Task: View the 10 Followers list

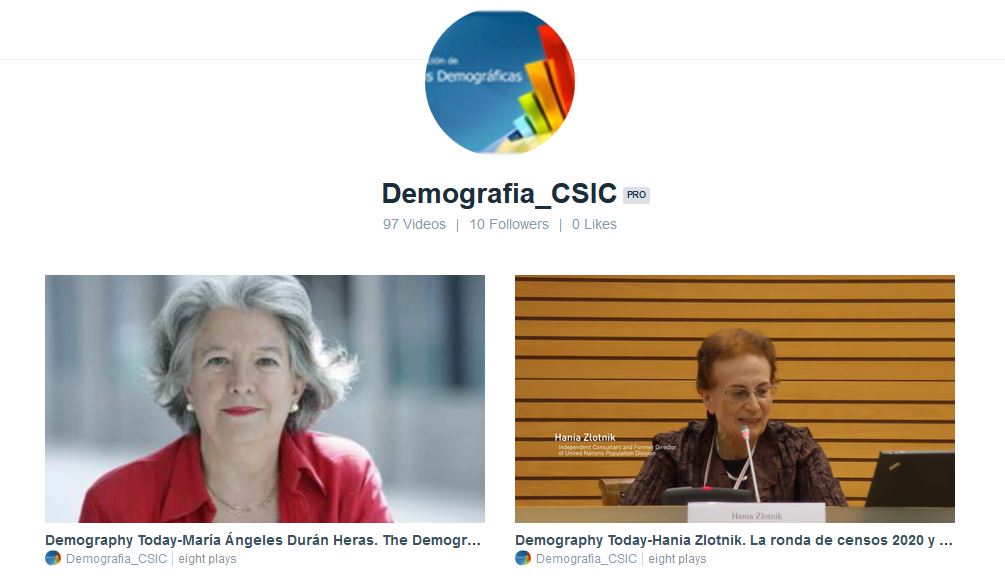Action: [509, 224]
